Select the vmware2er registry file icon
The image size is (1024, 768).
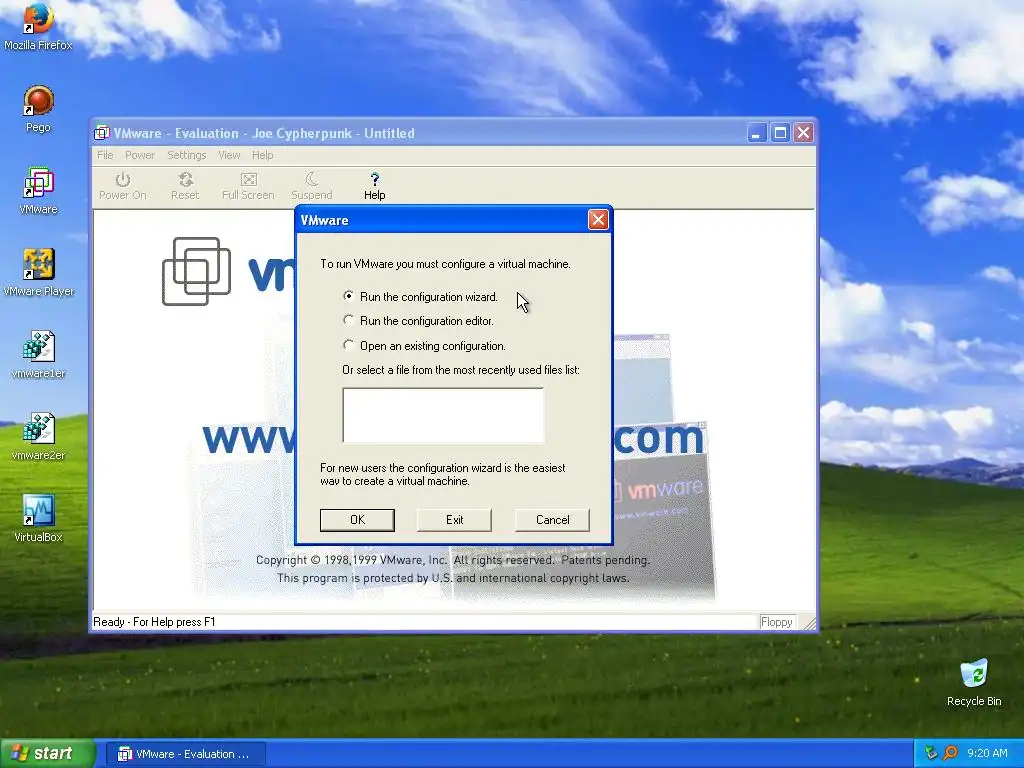tap(38, 436)
